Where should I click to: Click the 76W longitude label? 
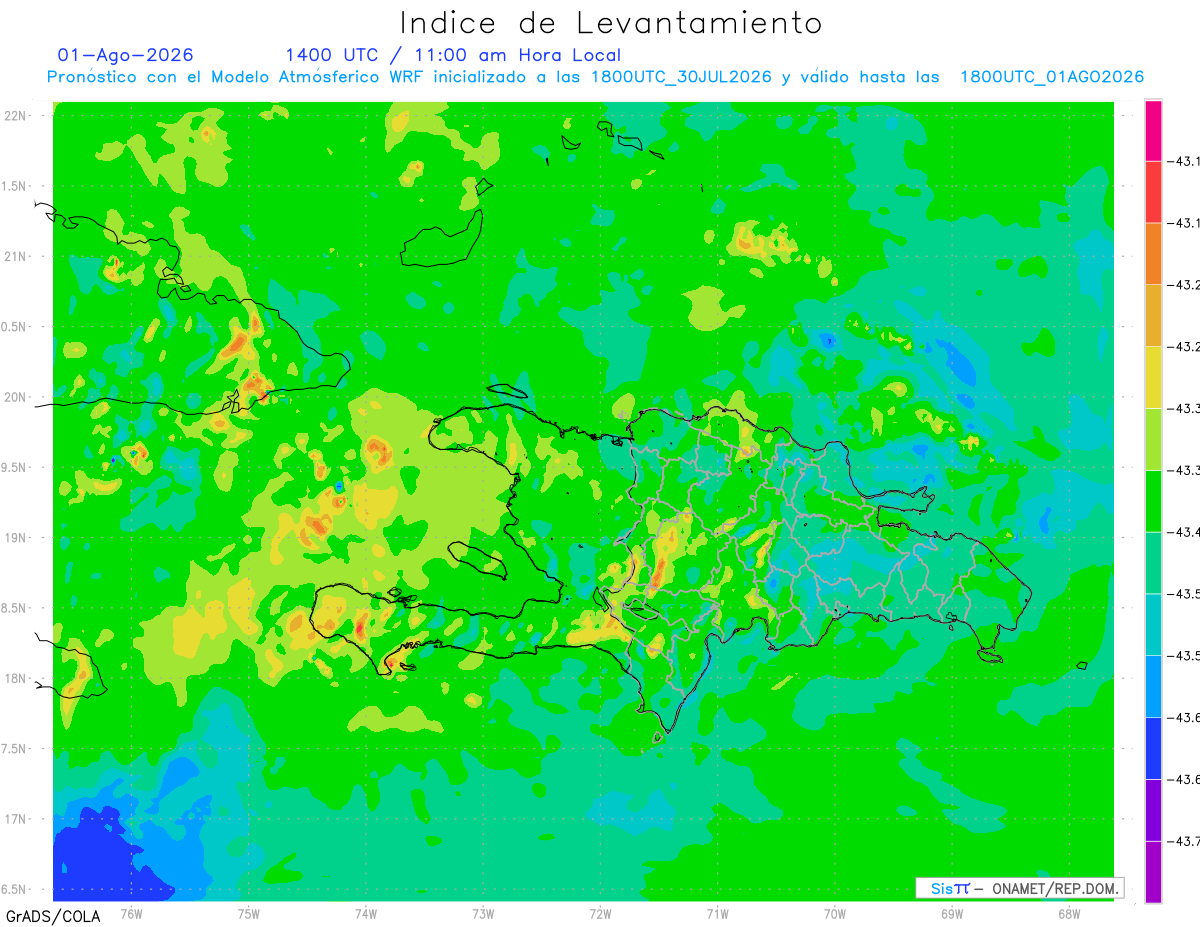131,913
